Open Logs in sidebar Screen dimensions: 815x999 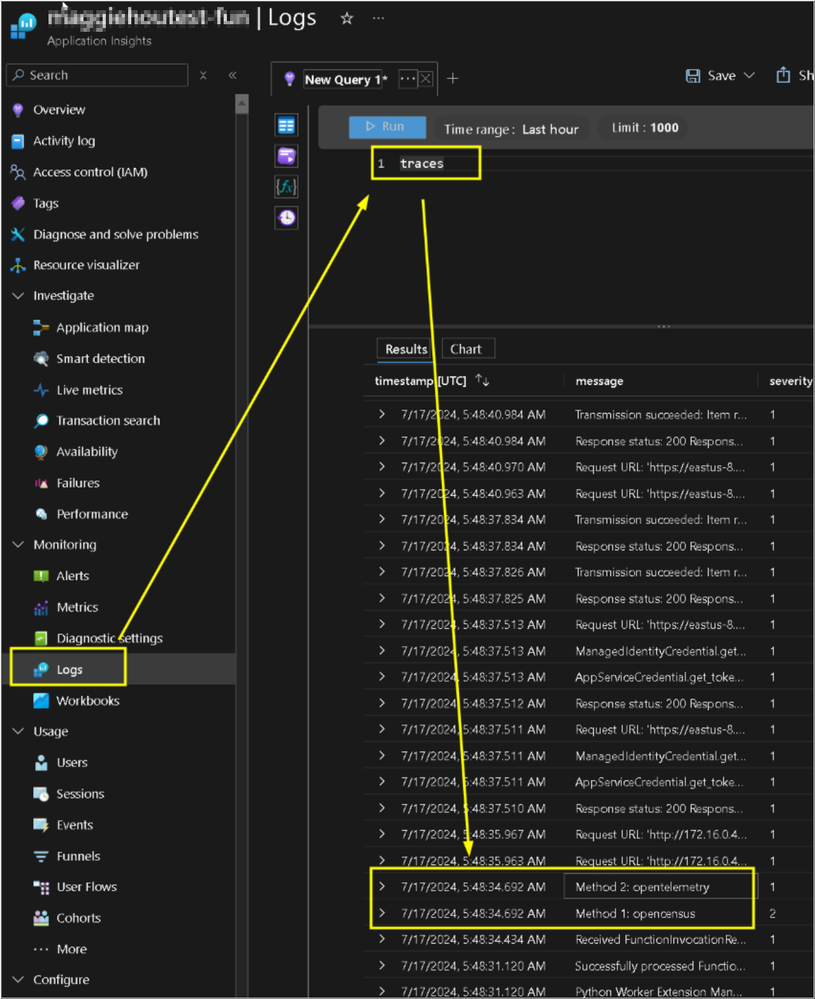point(69,670)
